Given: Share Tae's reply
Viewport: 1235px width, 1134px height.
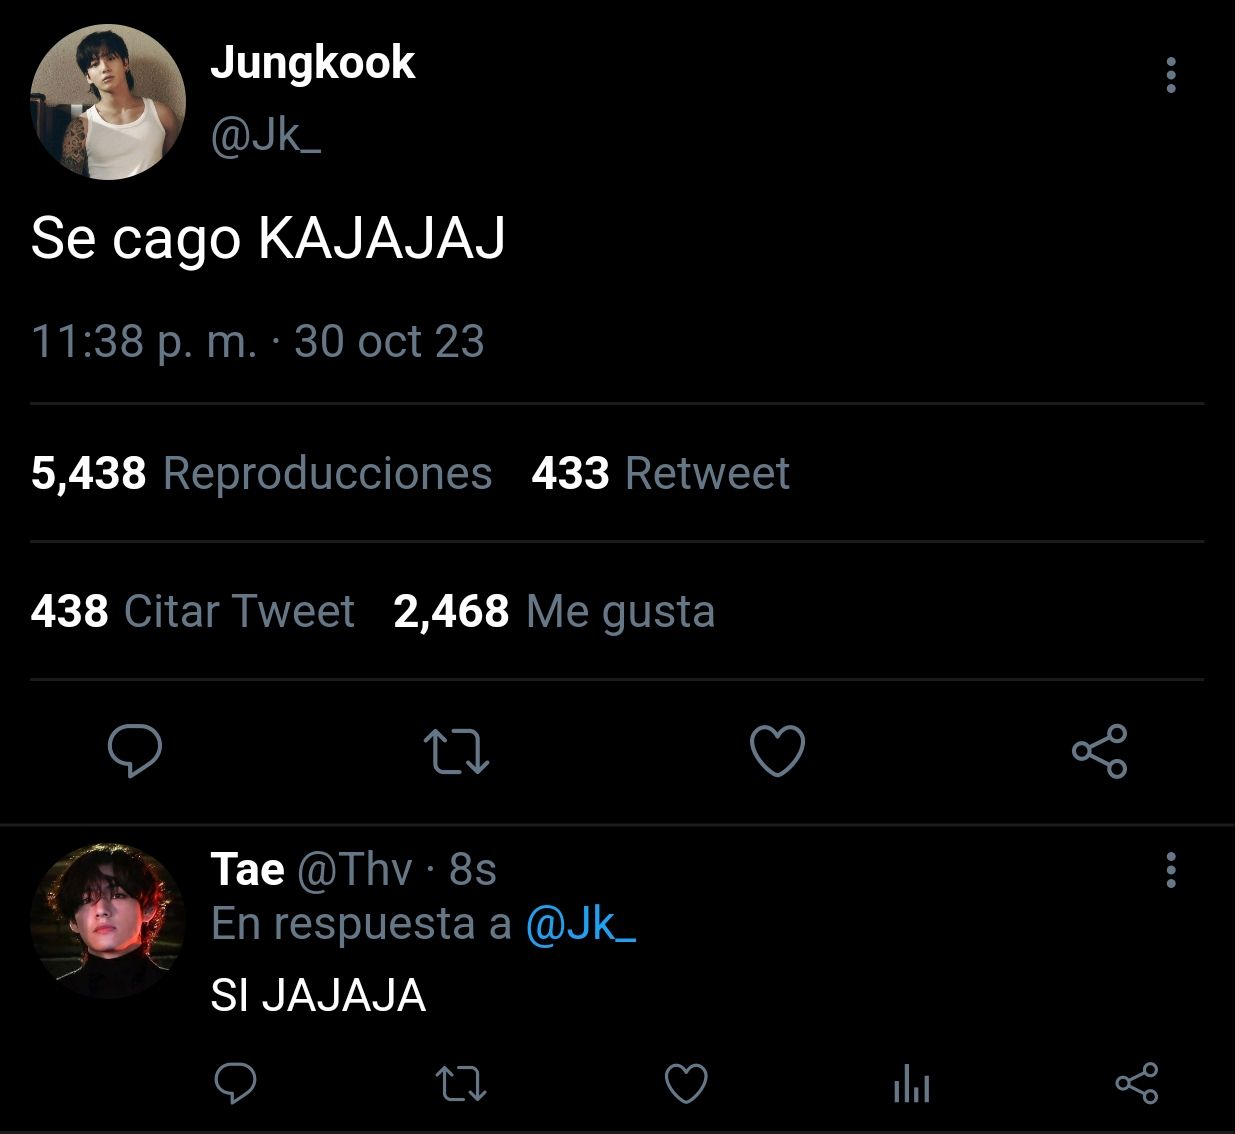Looking at the screenshot, I should pos(1136,1084).
